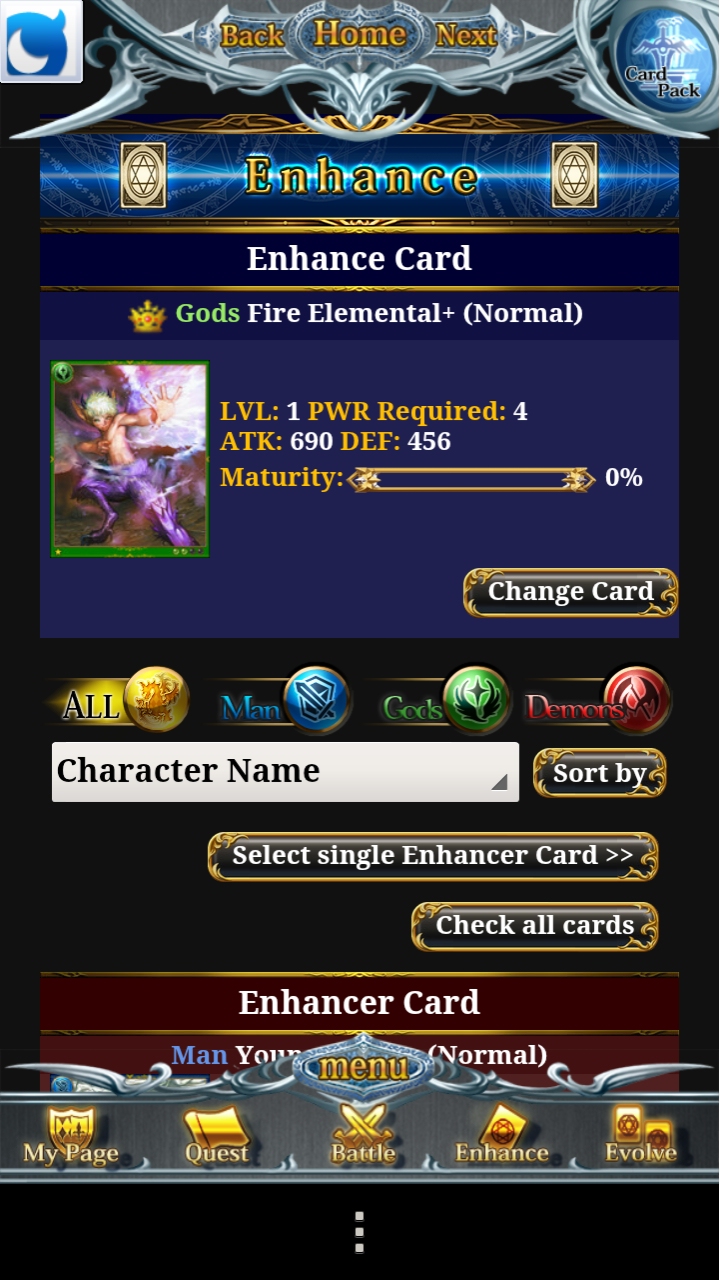Filter cards by Man faction
This screenshot has height=1280, width=720.
pyautogui.click(x=283, y=701)
